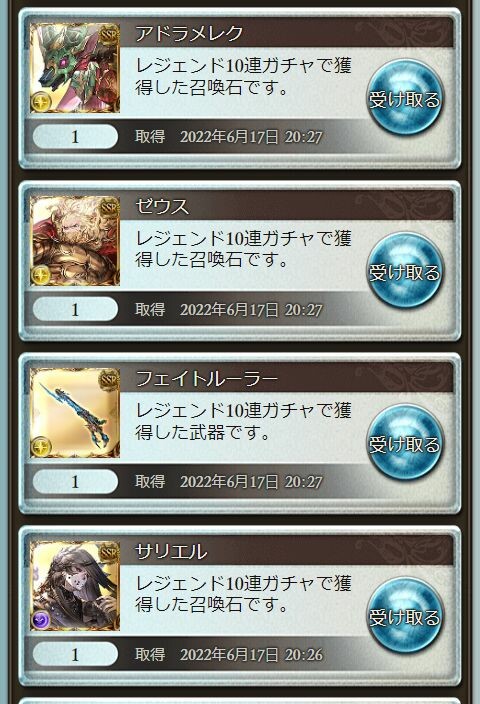Click the SSR badge on アドラメレク
Viewport: 480px width, 704px height.
pyautogui.click(x=109, y=35)
